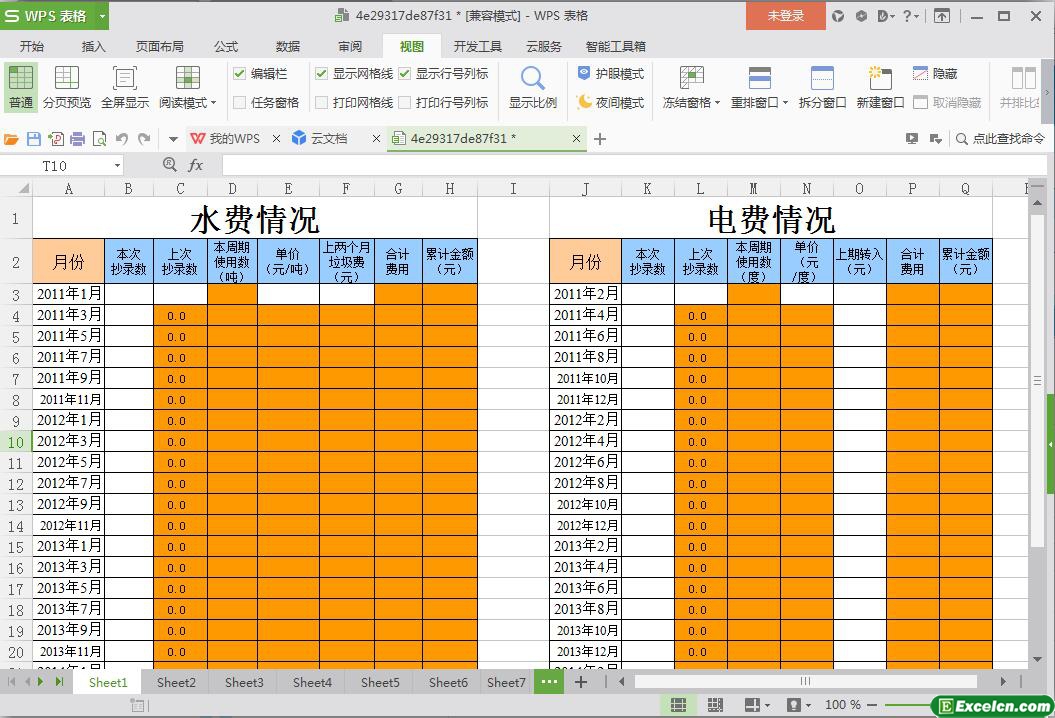The width and height of the screenshot is (1055, 718).
Task: Click the 显示比例 zoom magnifier icon
Action: [532, 79]
